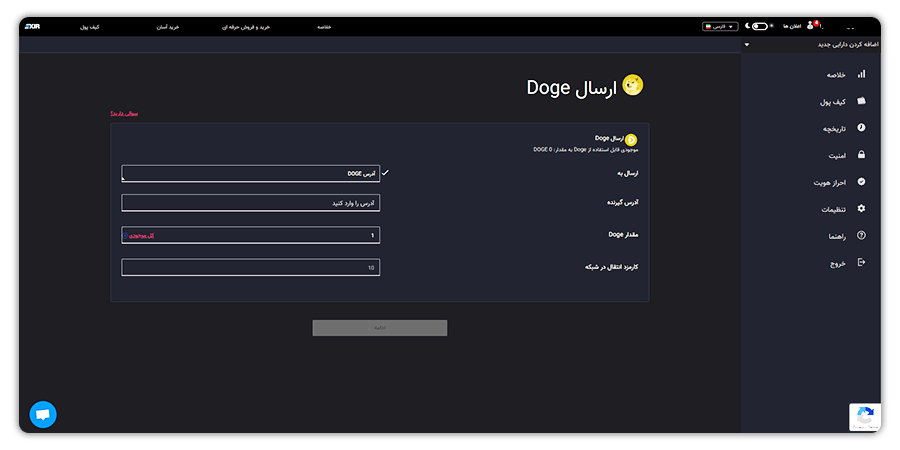Go to خرید و فروش حرفه ای in top navigation
The height and width of the screenshot is (450, 900).
pos(246,26)
